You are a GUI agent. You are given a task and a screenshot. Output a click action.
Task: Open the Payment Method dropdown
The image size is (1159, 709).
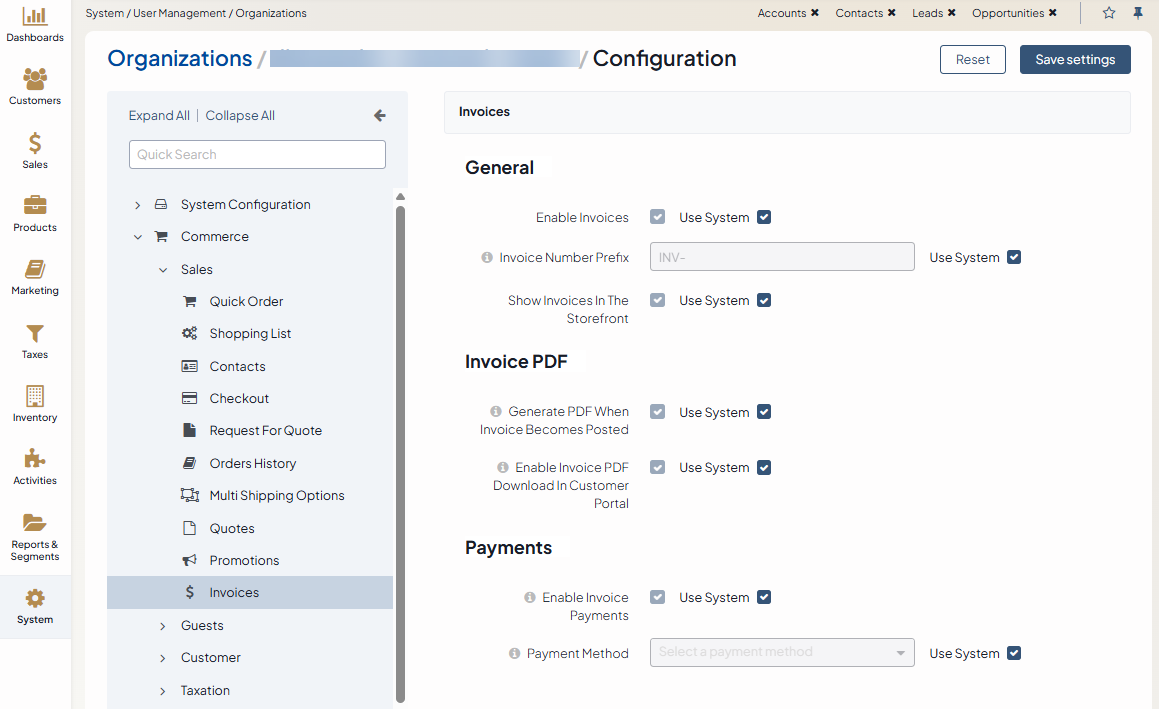point(782,653)
